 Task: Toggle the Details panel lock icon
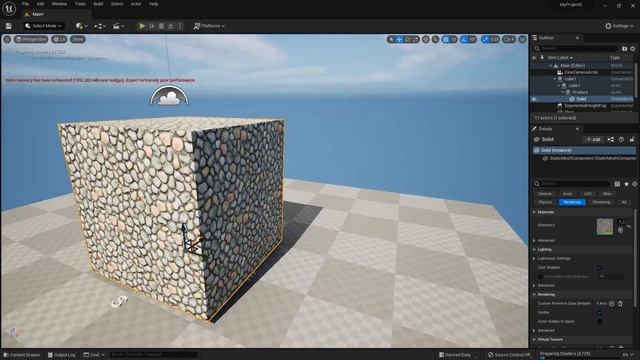(632, 140)
